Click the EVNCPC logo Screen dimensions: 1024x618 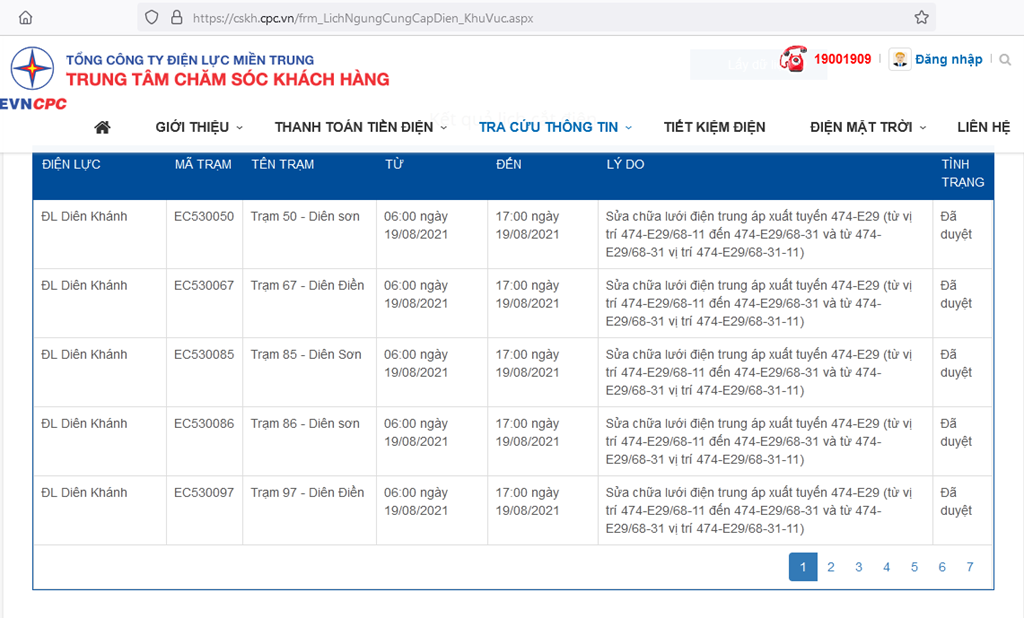point(32,79)
